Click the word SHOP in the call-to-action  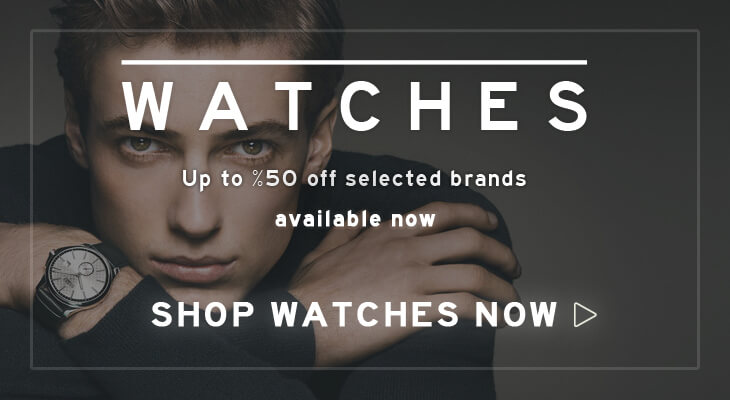[203, 314]
